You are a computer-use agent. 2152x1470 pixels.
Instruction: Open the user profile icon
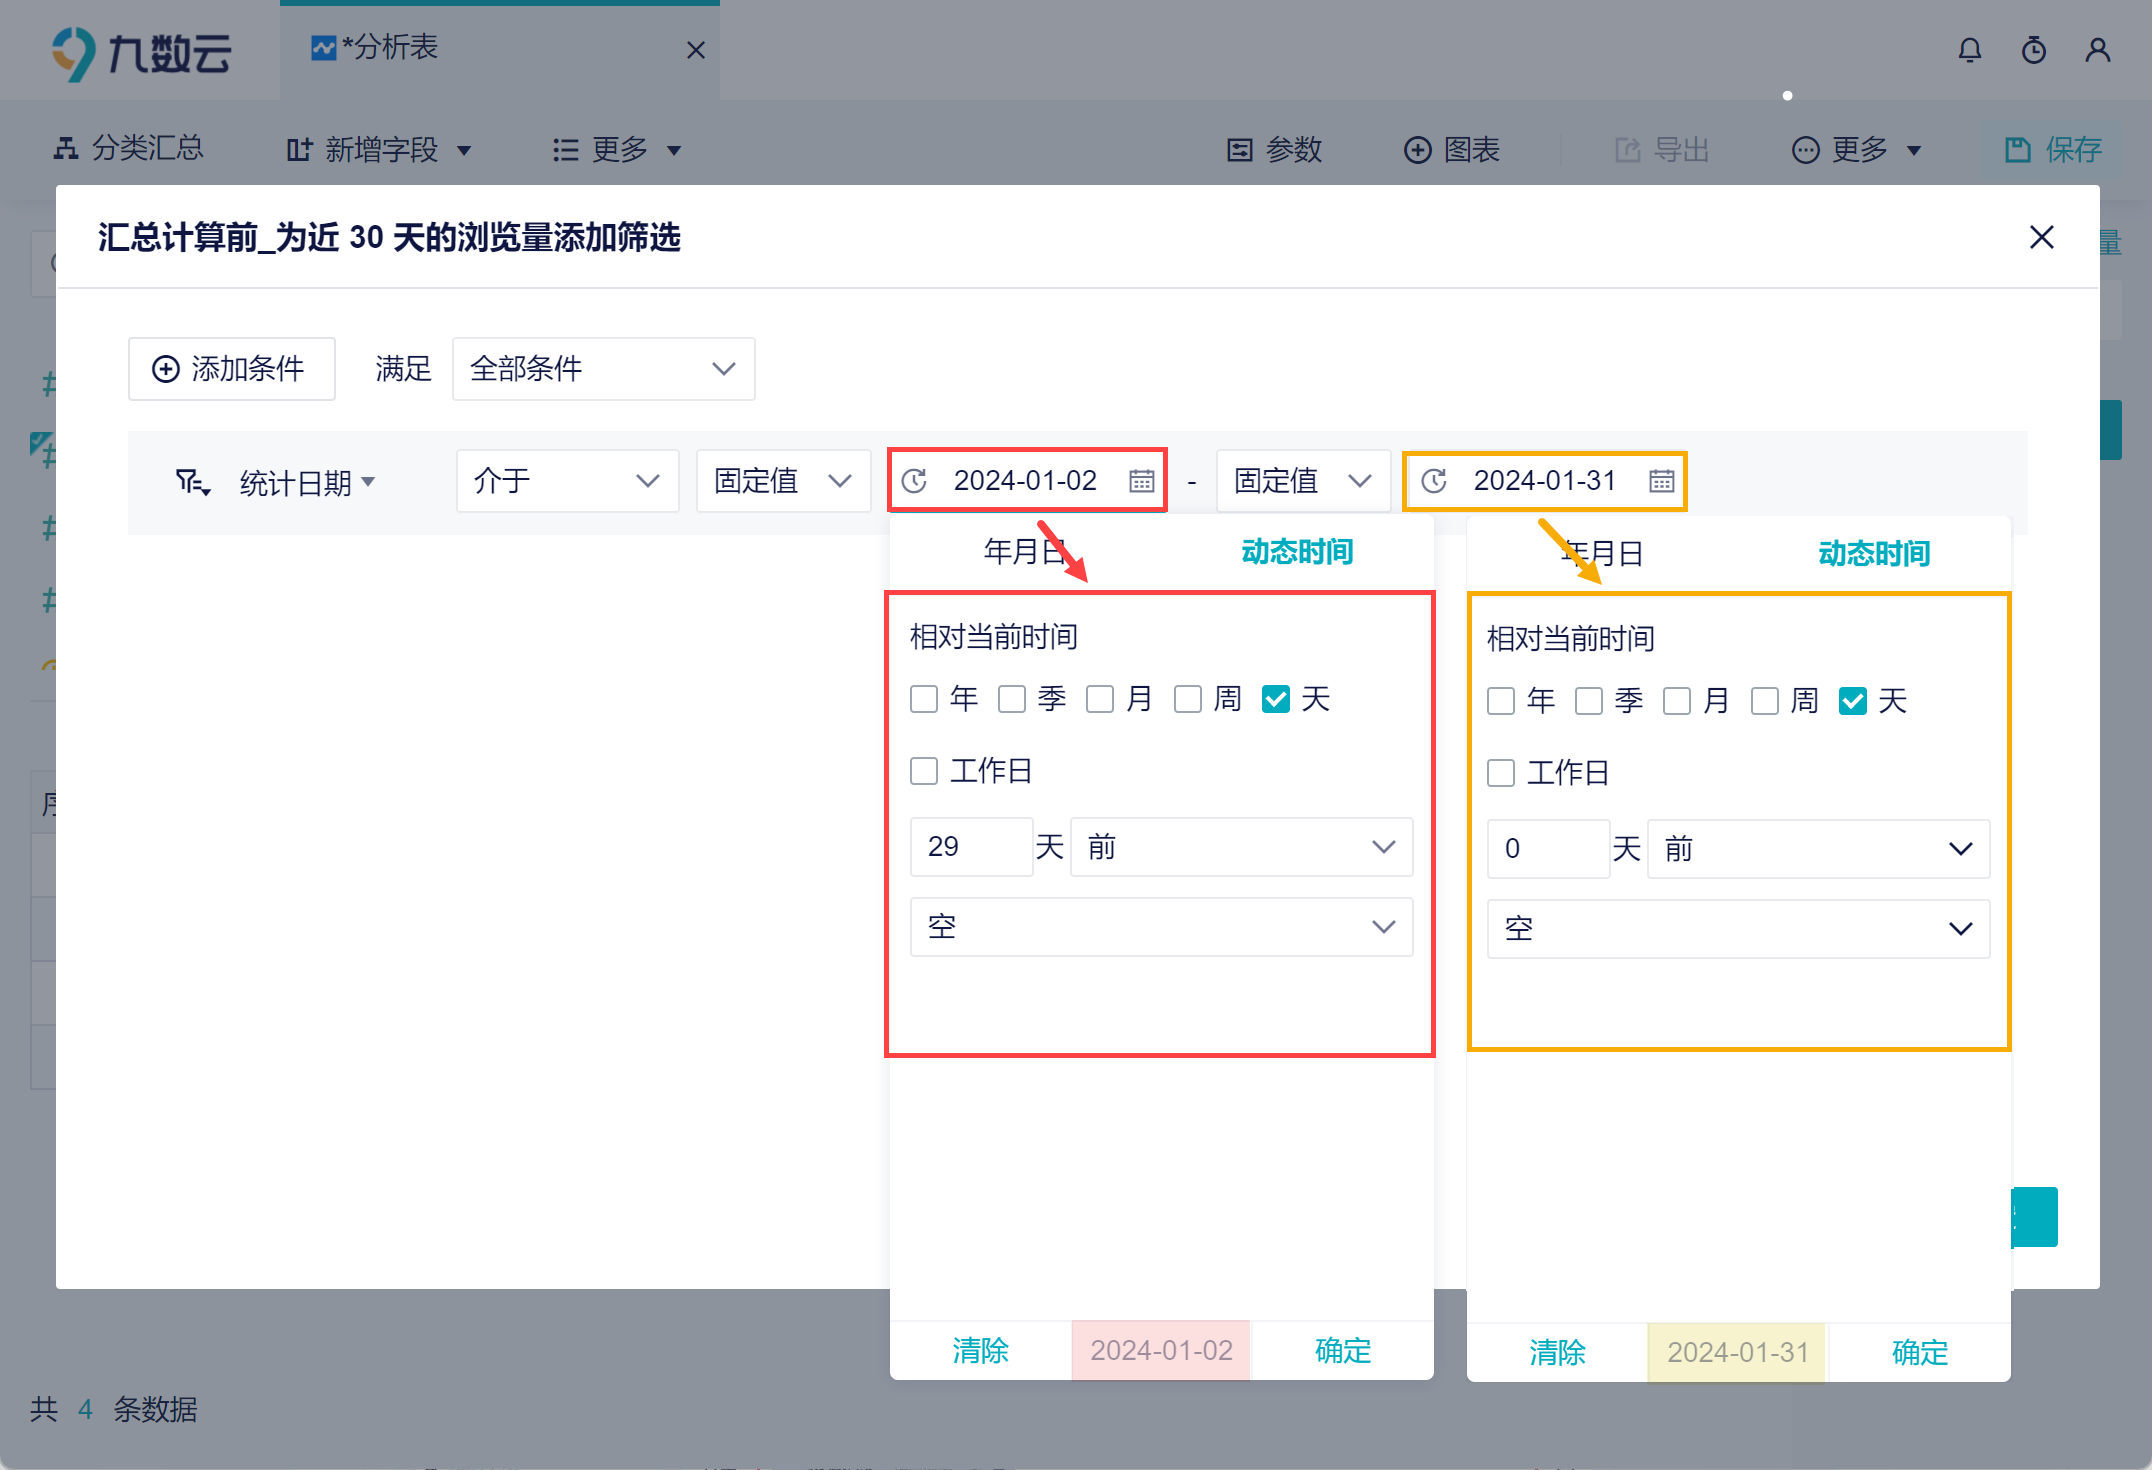(2097, 50)
